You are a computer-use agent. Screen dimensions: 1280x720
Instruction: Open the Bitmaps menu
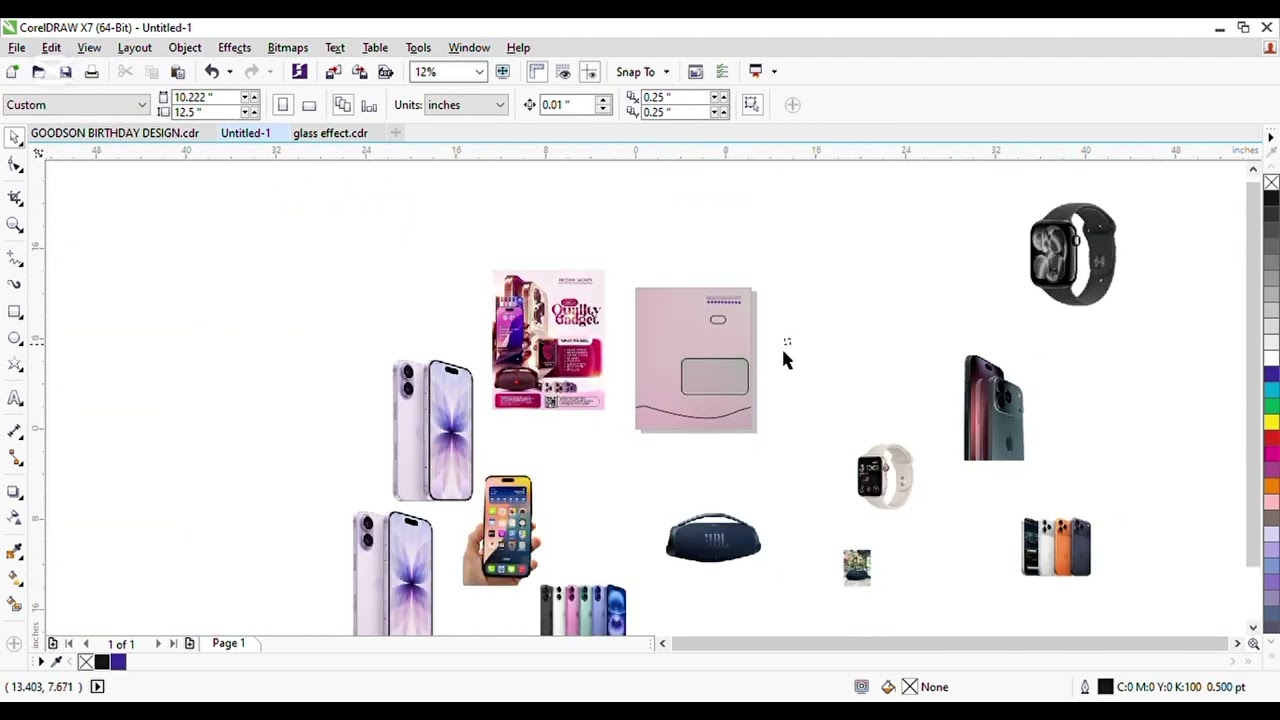[x=287, y=48]
